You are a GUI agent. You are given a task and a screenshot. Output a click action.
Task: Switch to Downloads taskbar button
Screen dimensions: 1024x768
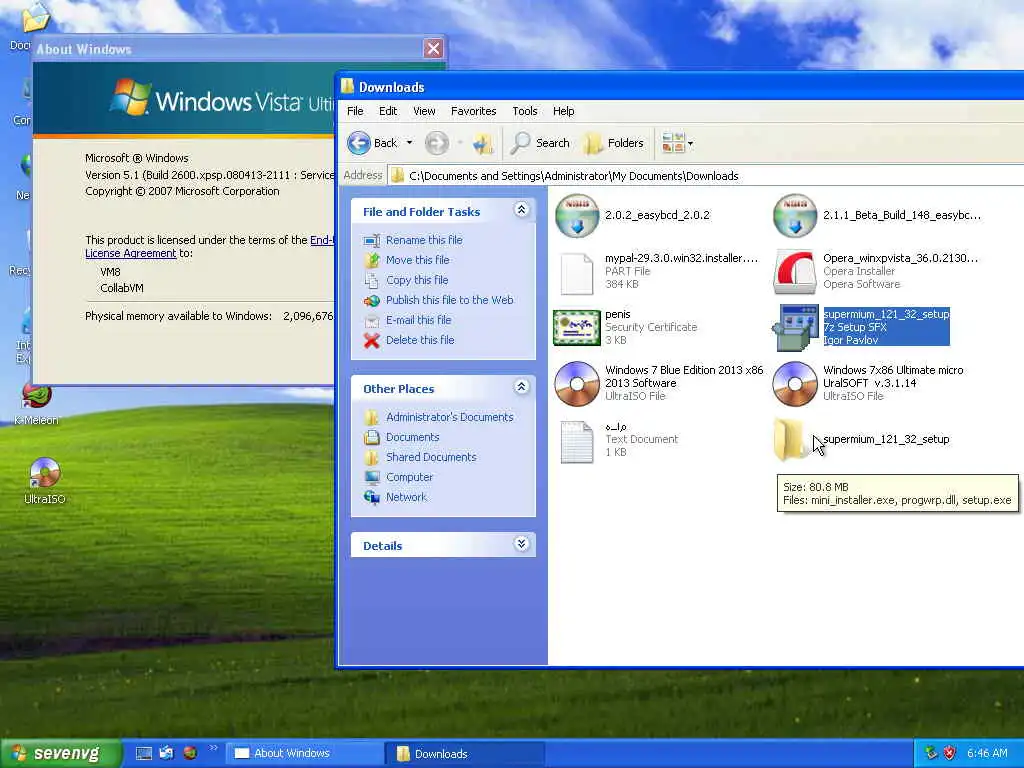pos(465,754)
